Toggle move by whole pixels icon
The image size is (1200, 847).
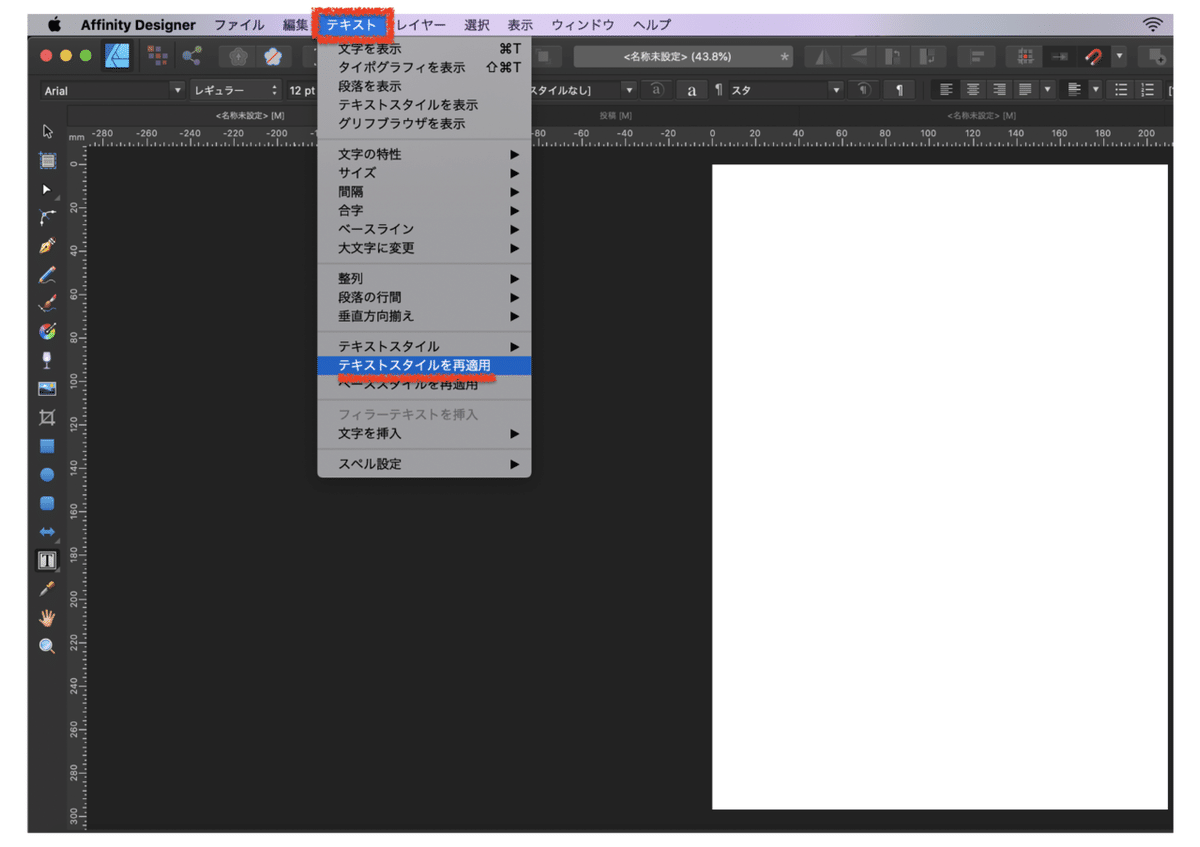click(1059, 57)
